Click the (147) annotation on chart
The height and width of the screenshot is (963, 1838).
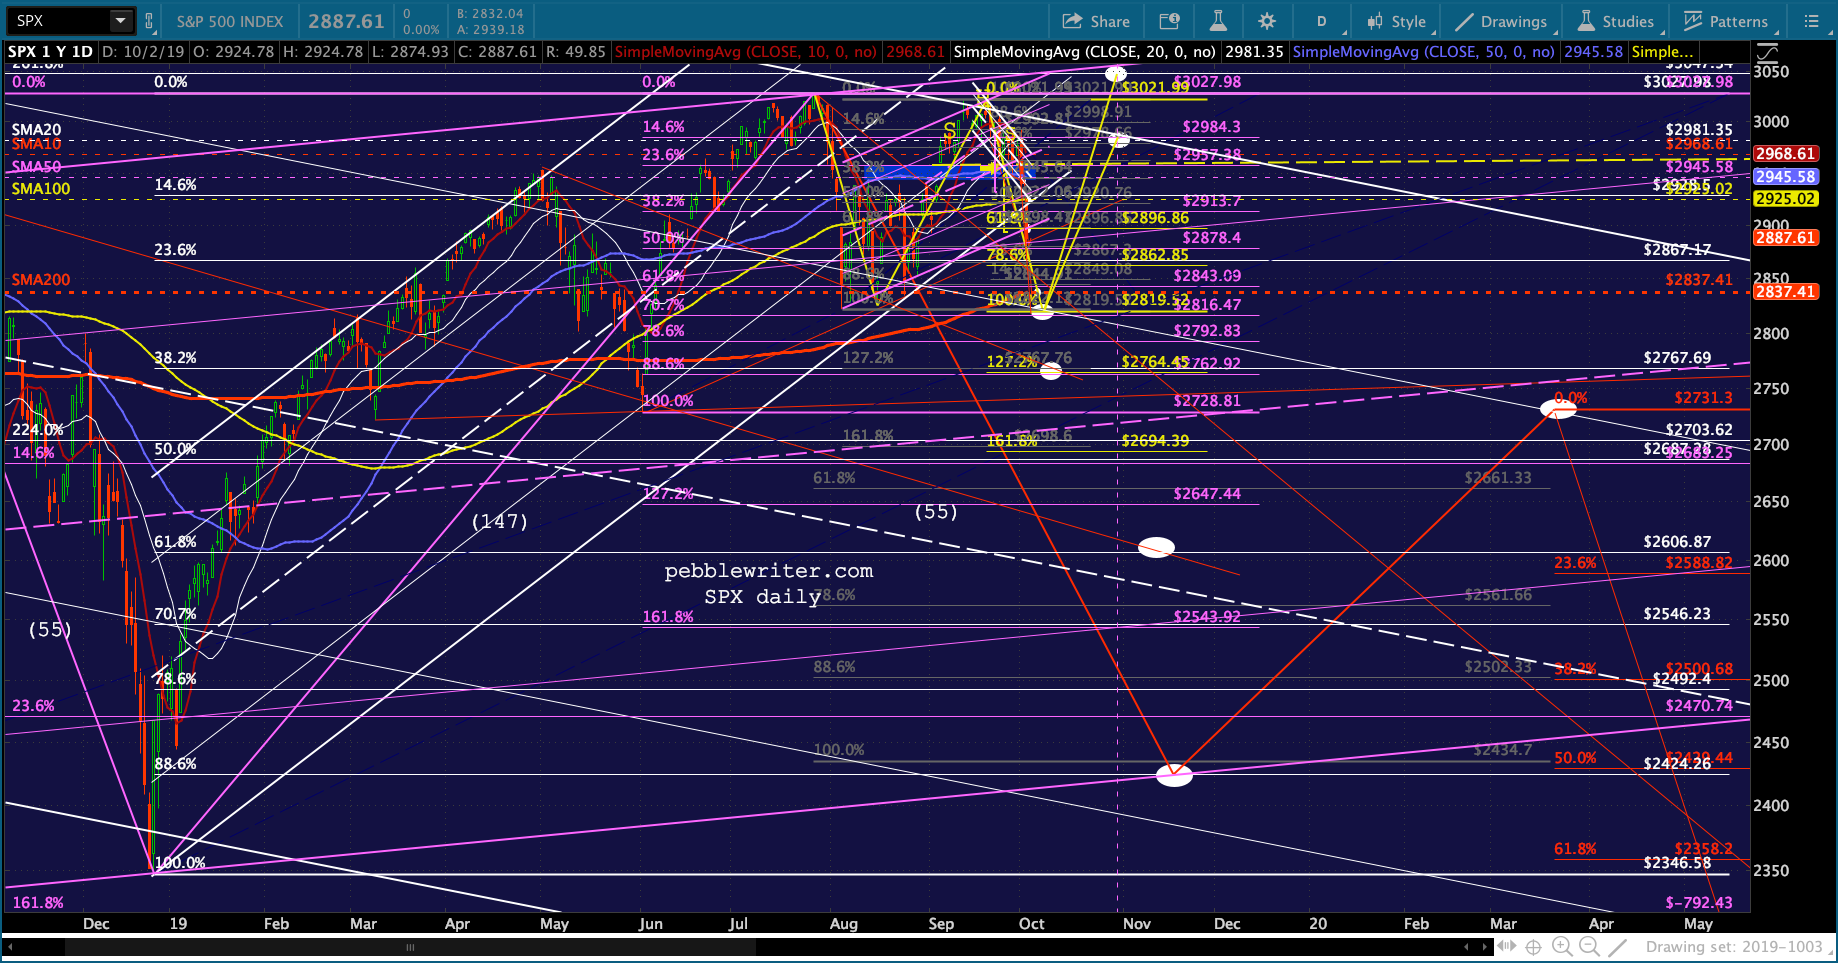500,521
